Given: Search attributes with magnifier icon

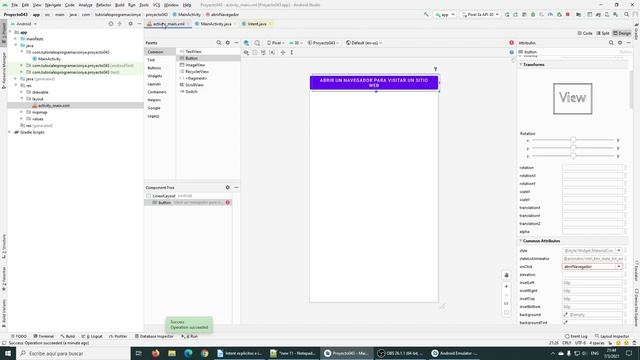Looking at the screenshot, I should tap(611, 42).
